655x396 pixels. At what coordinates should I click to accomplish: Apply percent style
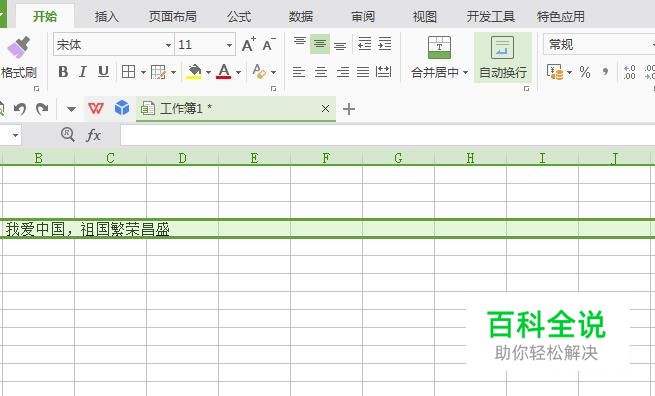click(585, 72)
